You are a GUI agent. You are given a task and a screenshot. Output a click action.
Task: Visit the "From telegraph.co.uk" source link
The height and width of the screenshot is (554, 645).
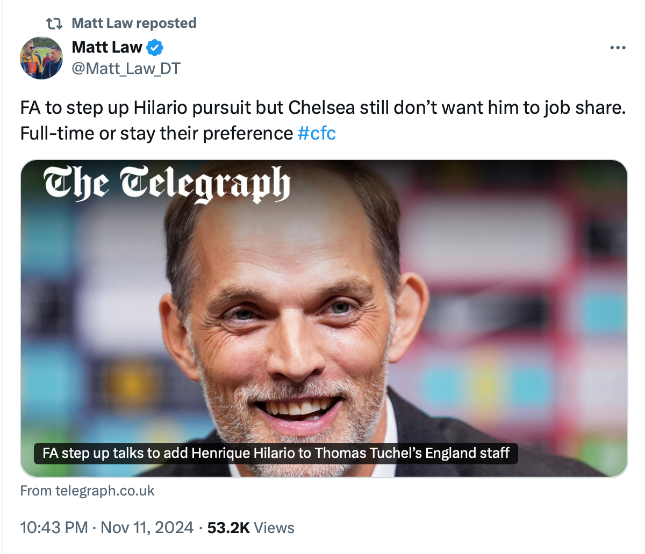tap(87, 491)
